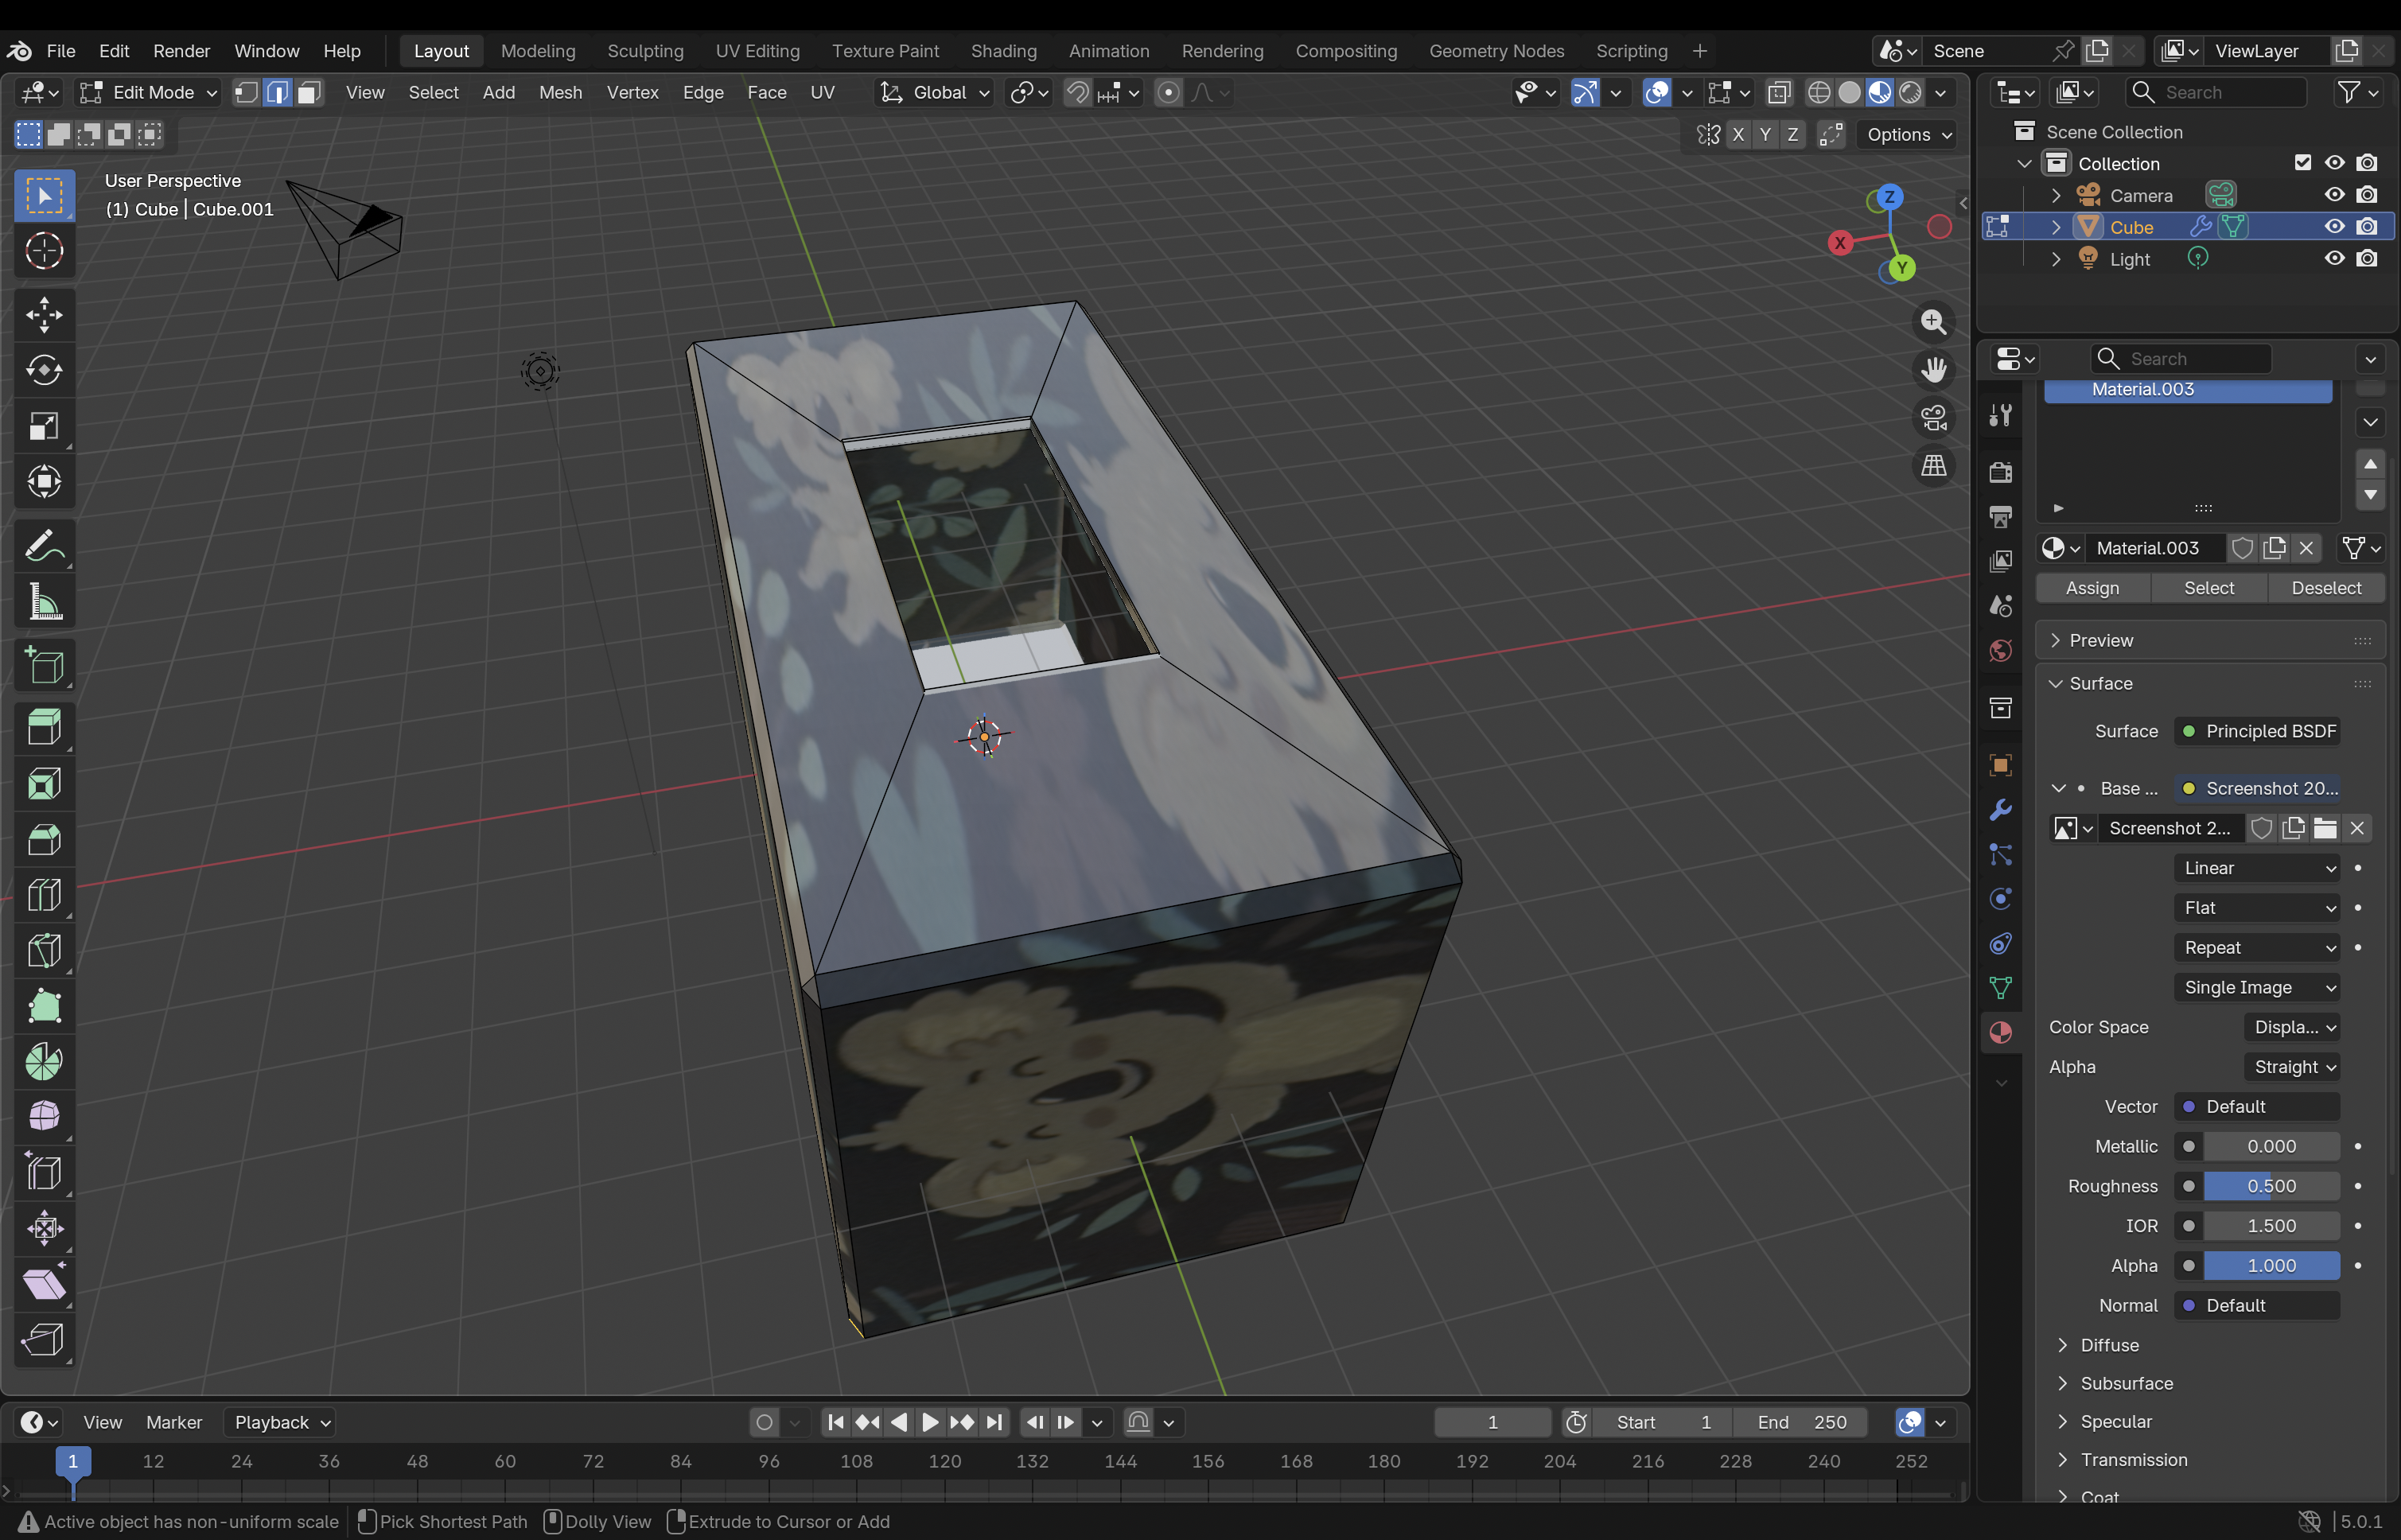Toggle camera view in viewport gizmo

point(1933,418)
